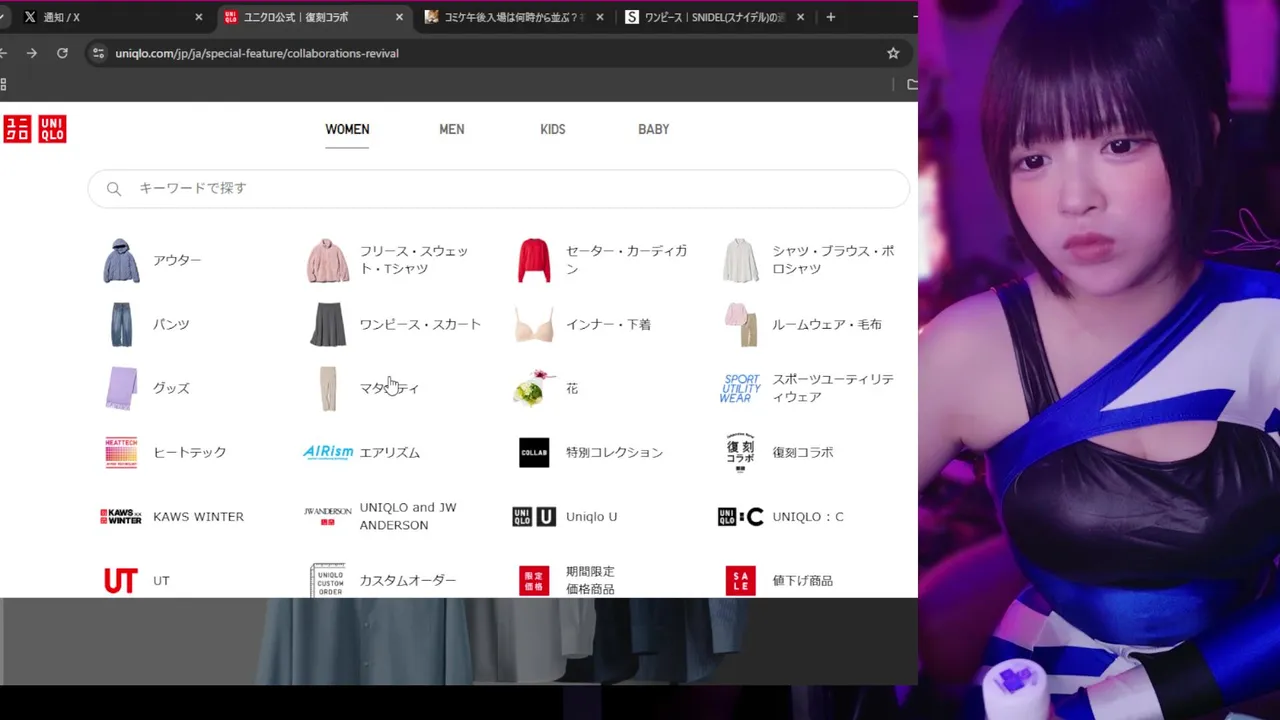Open フリース・スウェット・Tシャツ link
This screenshot has width=1280, height=720.
(x=414, y=260)
